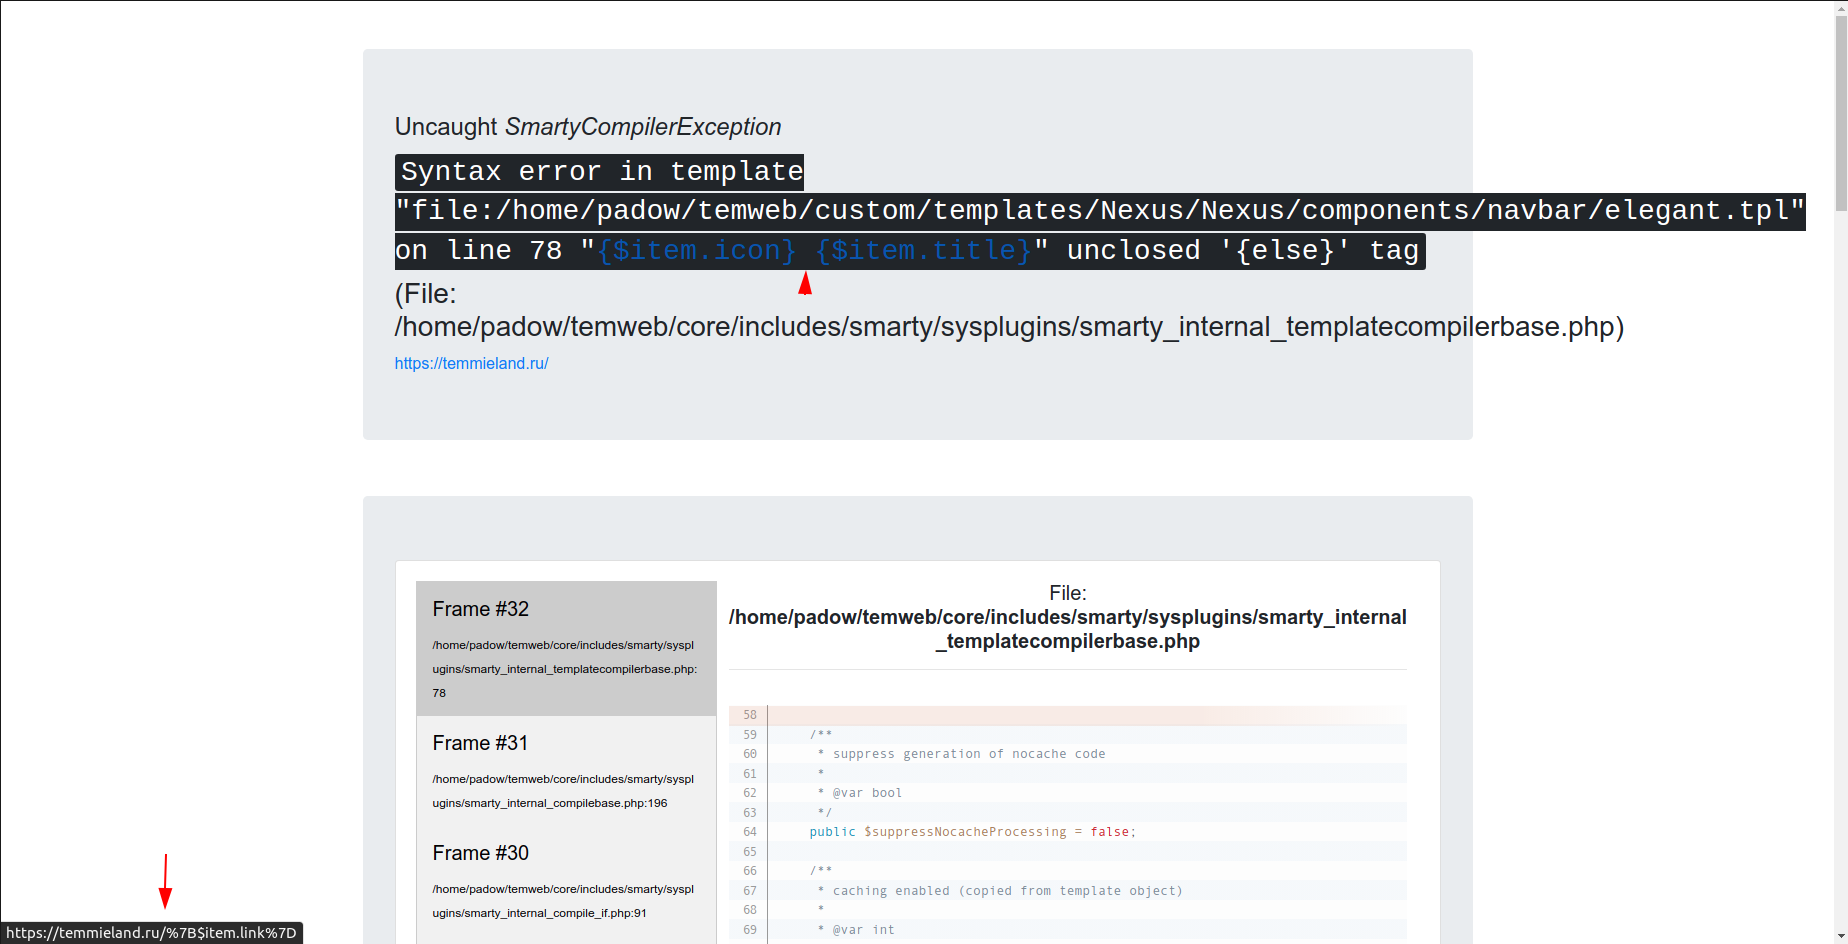The image size is (1848, 944).
Task: Select stack Frame #30
Action: tap(480, 853)
